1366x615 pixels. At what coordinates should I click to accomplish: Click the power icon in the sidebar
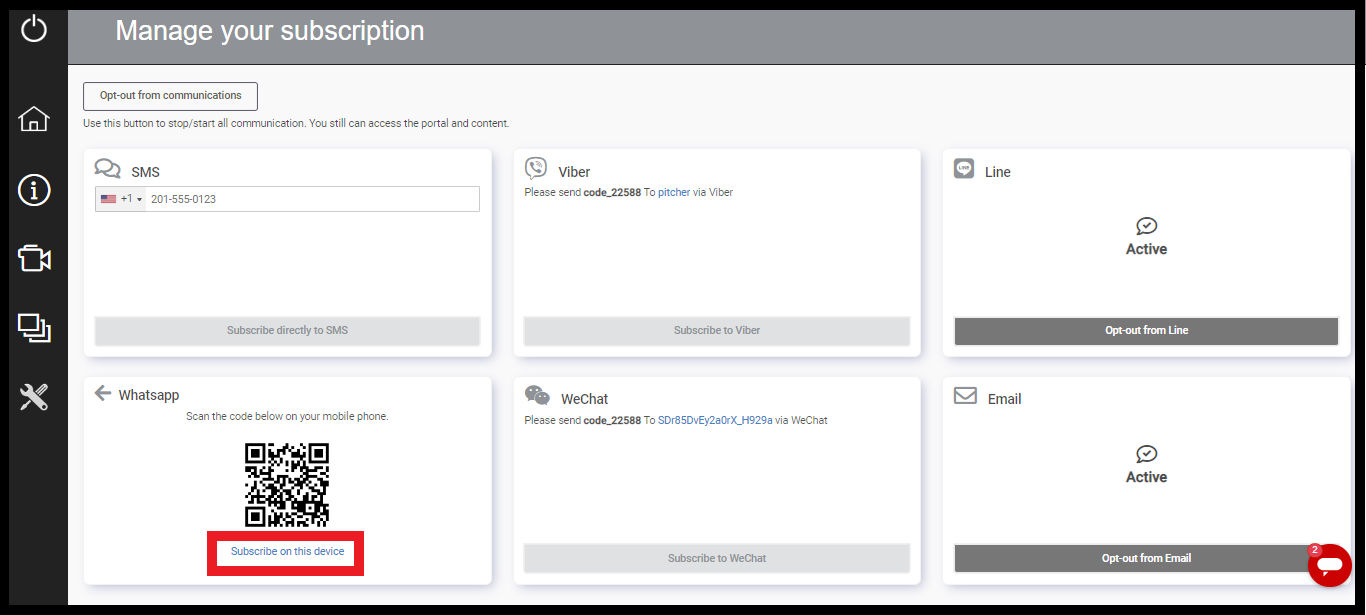34,28
